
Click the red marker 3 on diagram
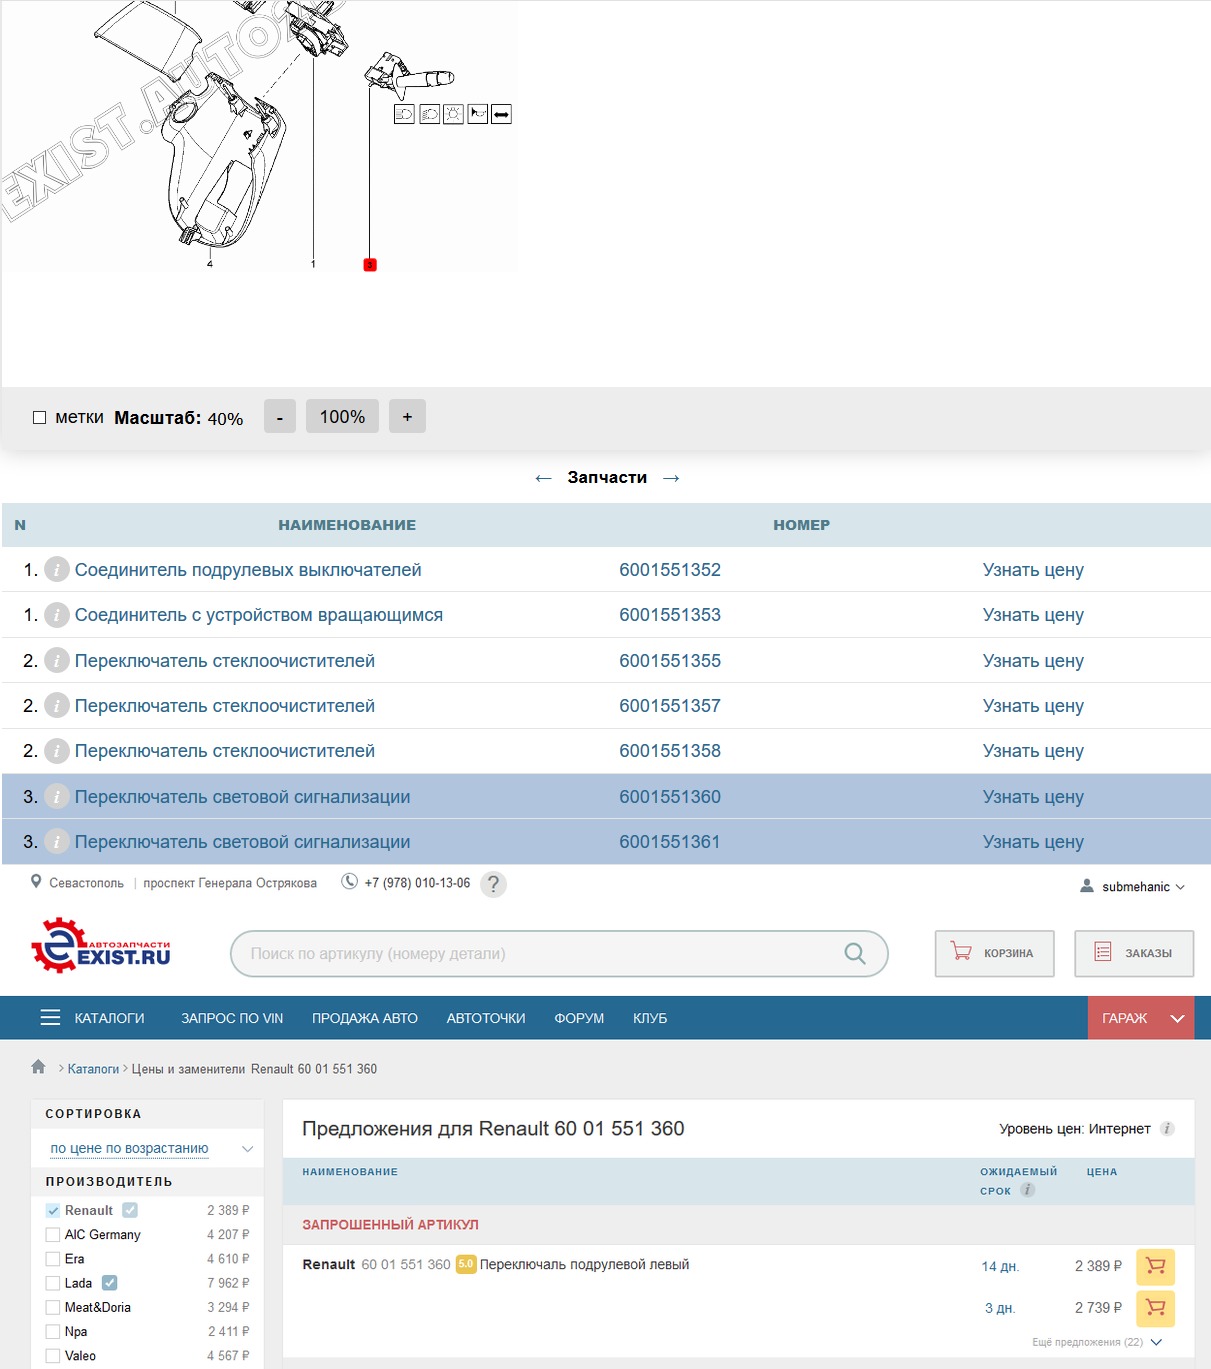370,265
